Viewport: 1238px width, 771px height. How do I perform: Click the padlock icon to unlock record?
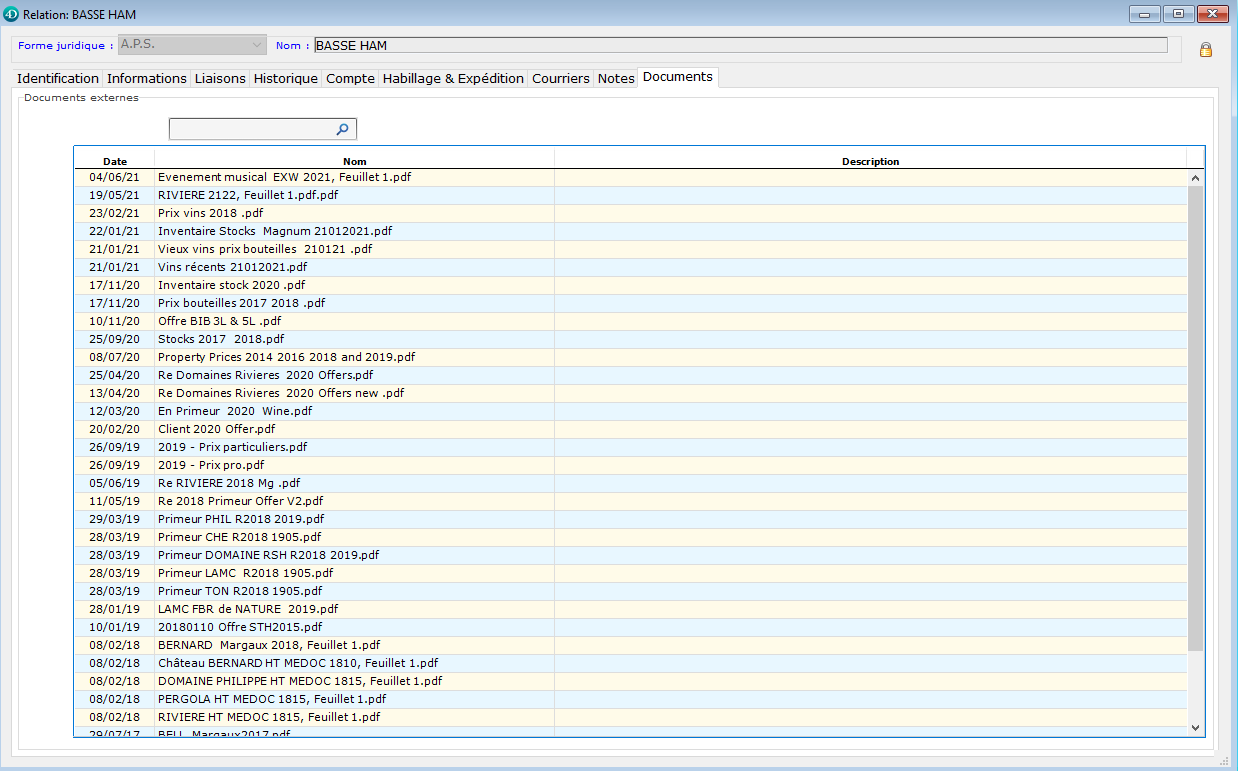pos(1205,50)
